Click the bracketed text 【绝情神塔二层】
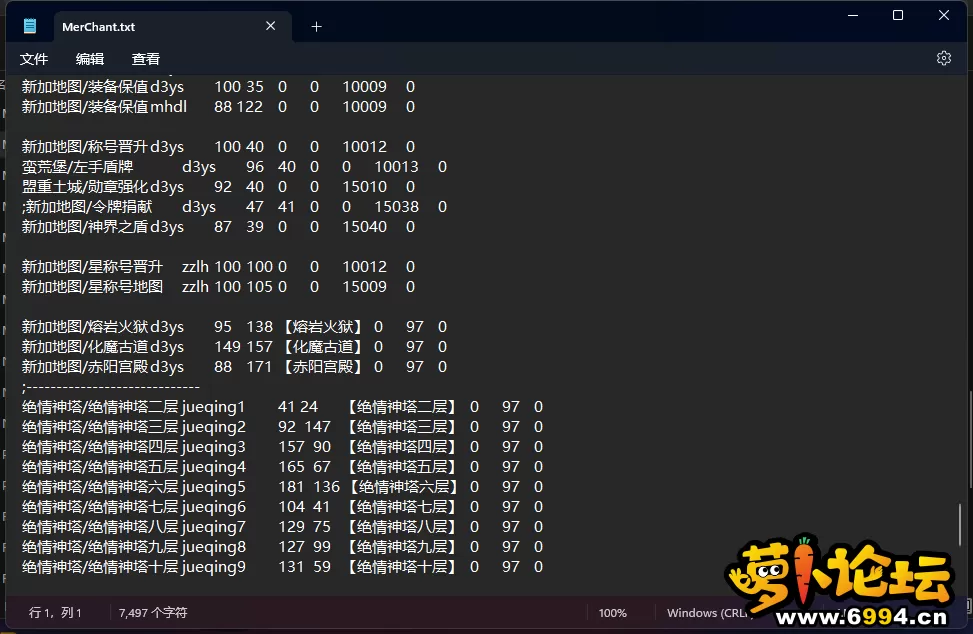This screenshot has width=973, height=634. [402, 407]
